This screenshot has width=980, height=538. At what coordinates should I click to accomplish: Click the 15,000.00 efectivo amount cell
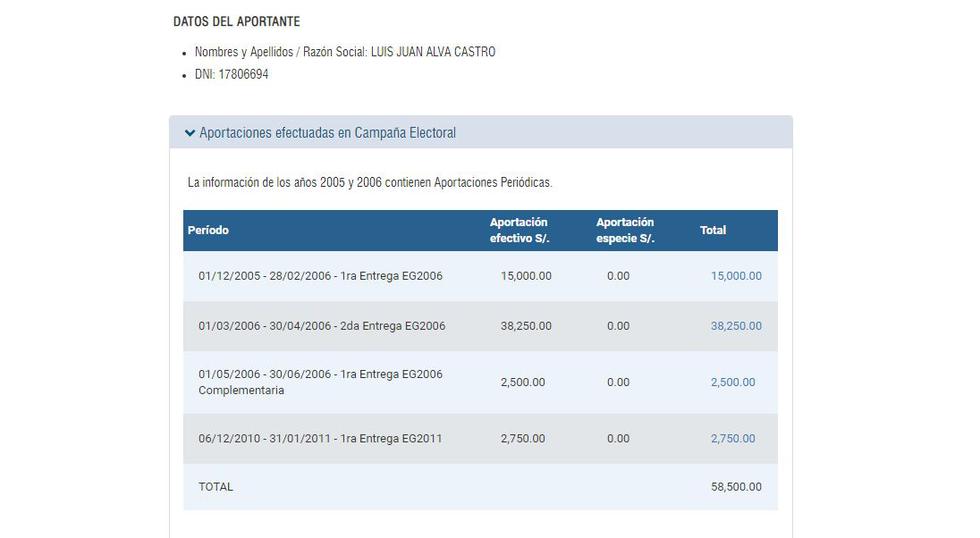[x=526, y=276]
